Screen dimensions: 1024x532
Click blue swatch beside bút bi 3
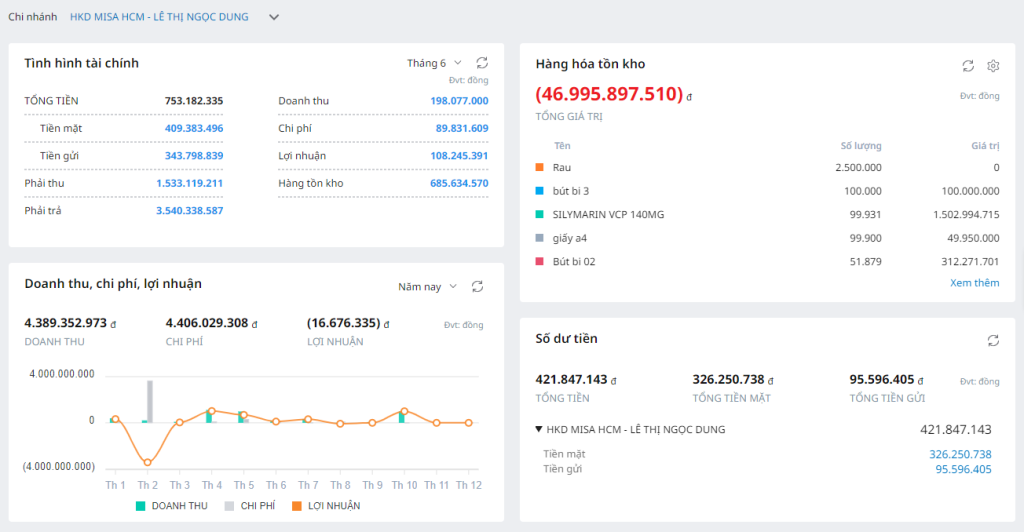(539, 191)
